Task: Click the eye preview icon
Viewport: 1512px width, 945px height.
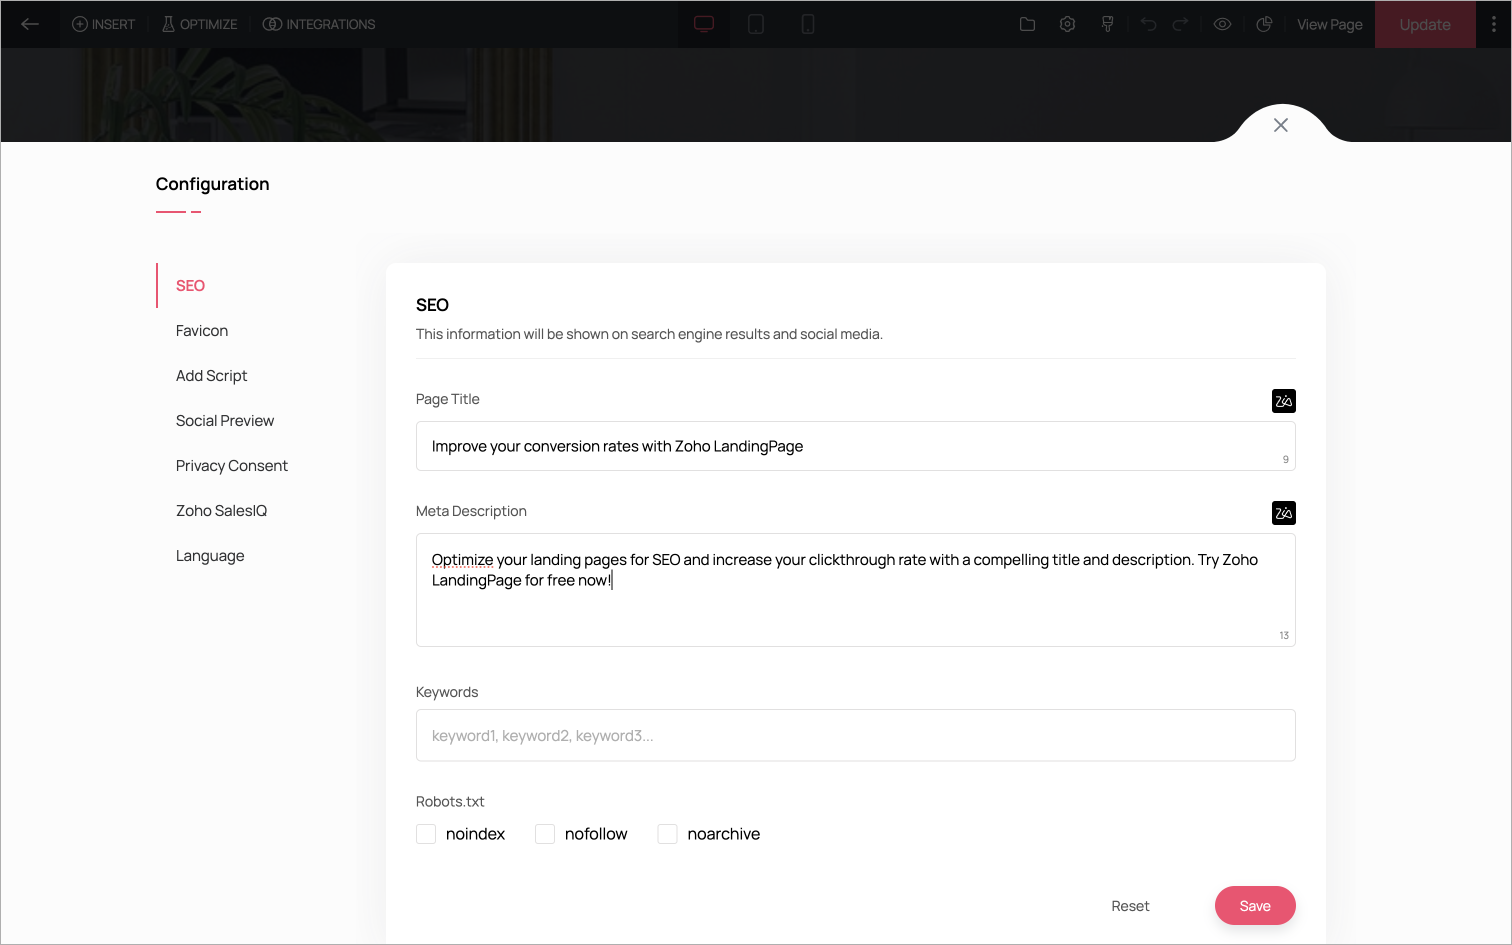Action: click(x=1222, y=24)
